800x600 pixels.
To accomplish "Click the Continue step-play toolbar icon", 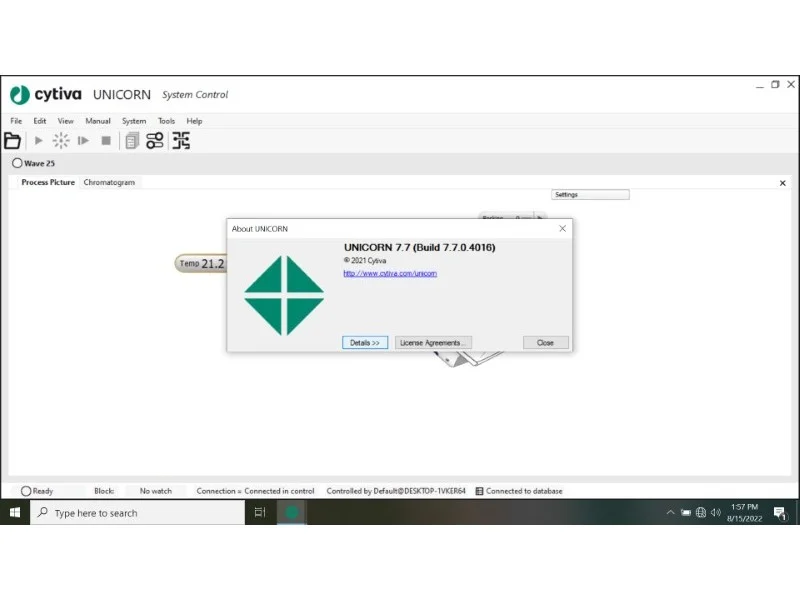I will click(83, 140).
